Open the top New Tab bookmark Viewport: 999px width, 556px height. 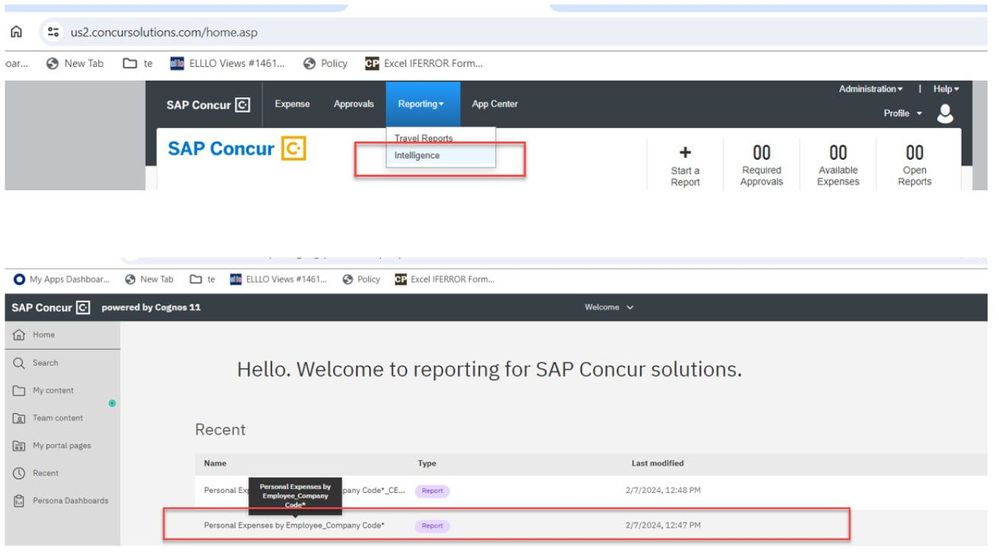(75, 63)
